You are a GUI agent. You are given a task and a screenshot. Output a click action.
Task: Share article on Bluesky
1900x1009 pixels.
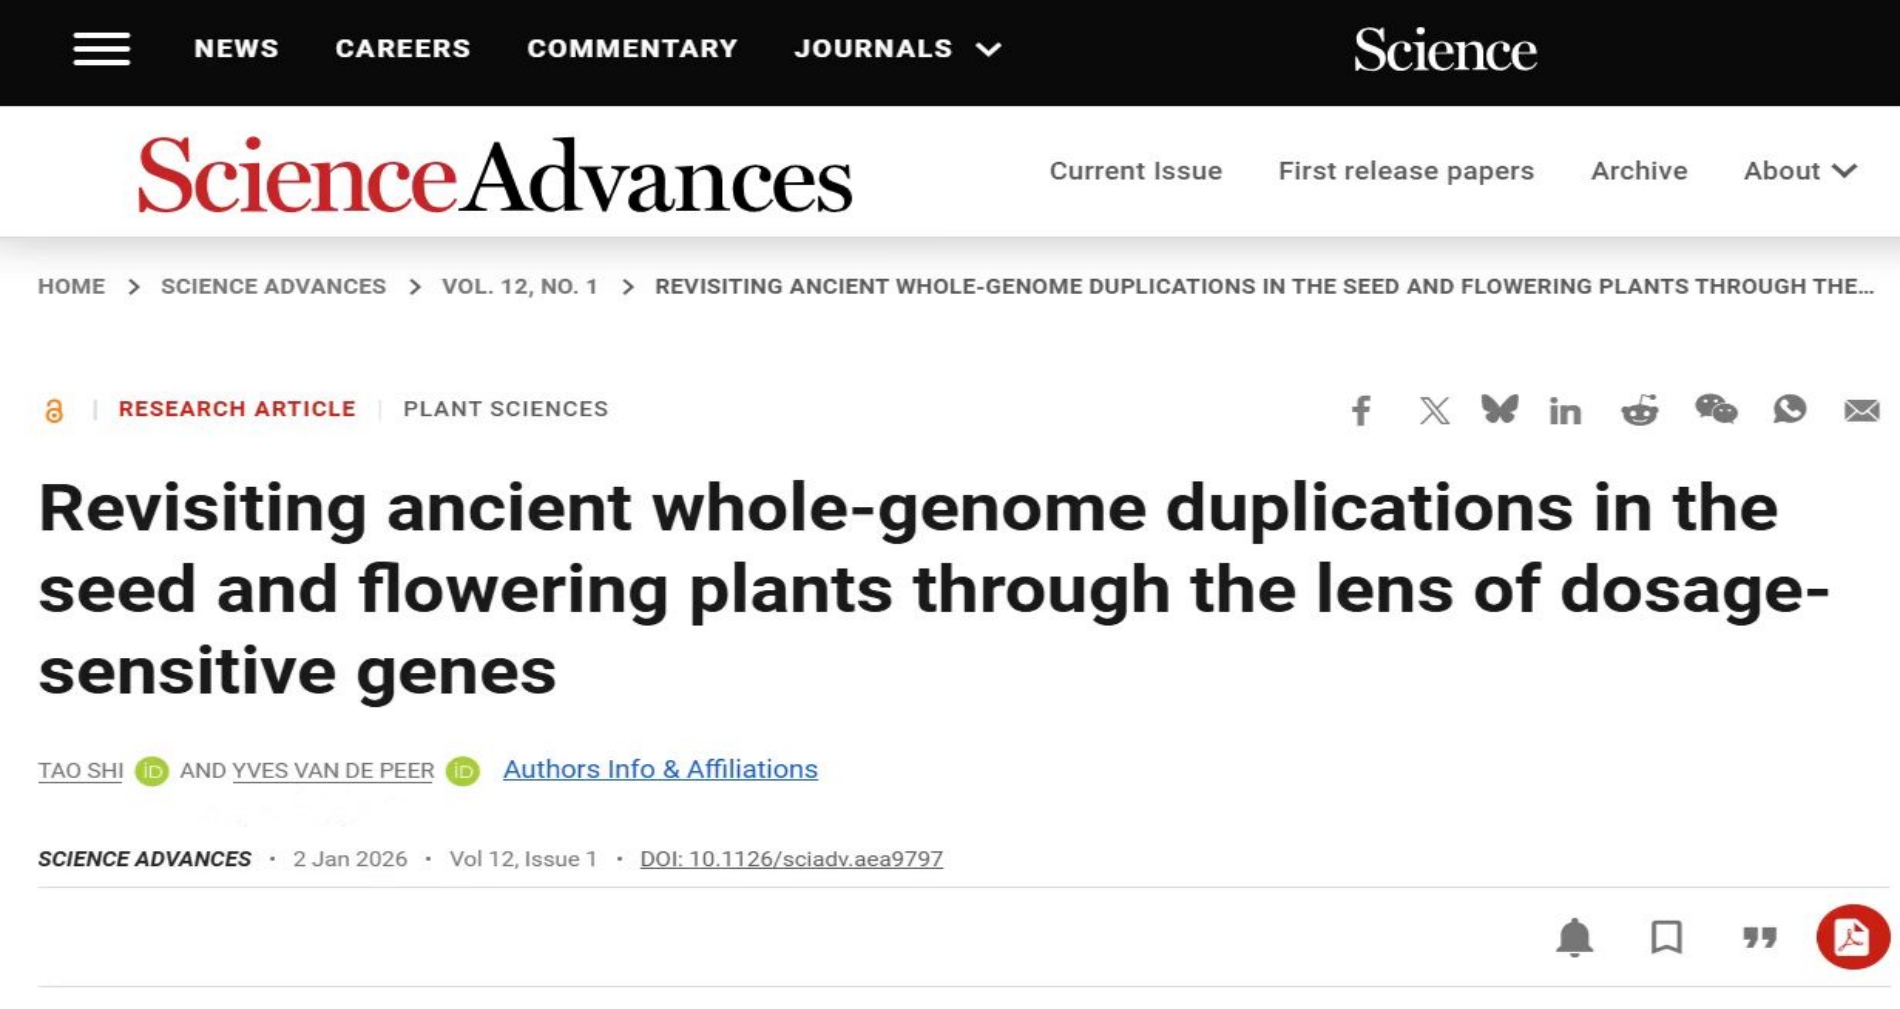(1499, 409)
